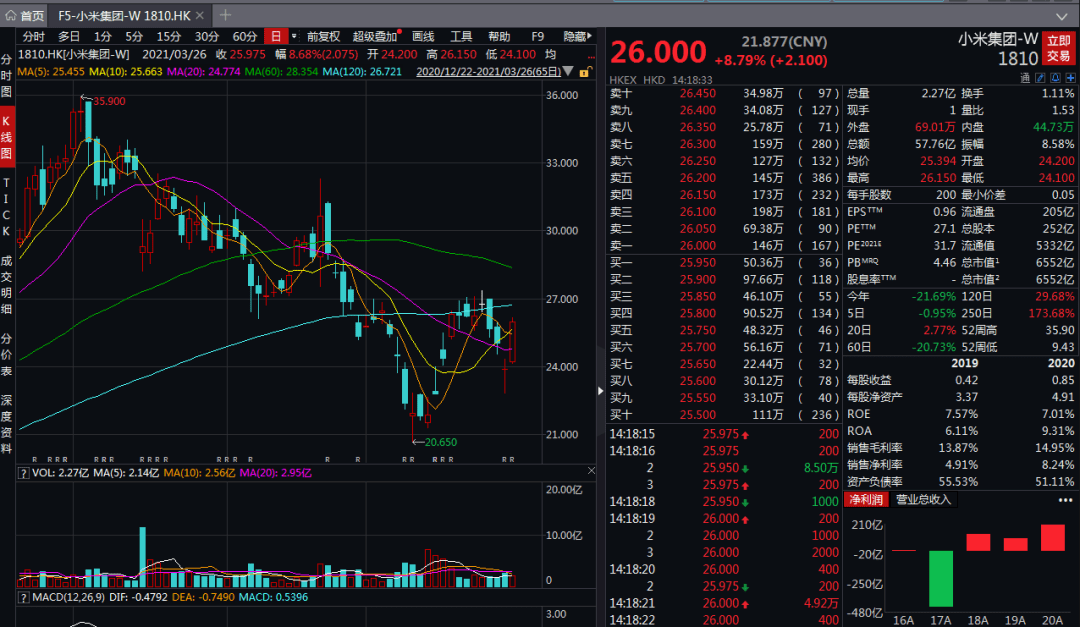
Task: Select the 30分 period
Action: click(206, 37)
